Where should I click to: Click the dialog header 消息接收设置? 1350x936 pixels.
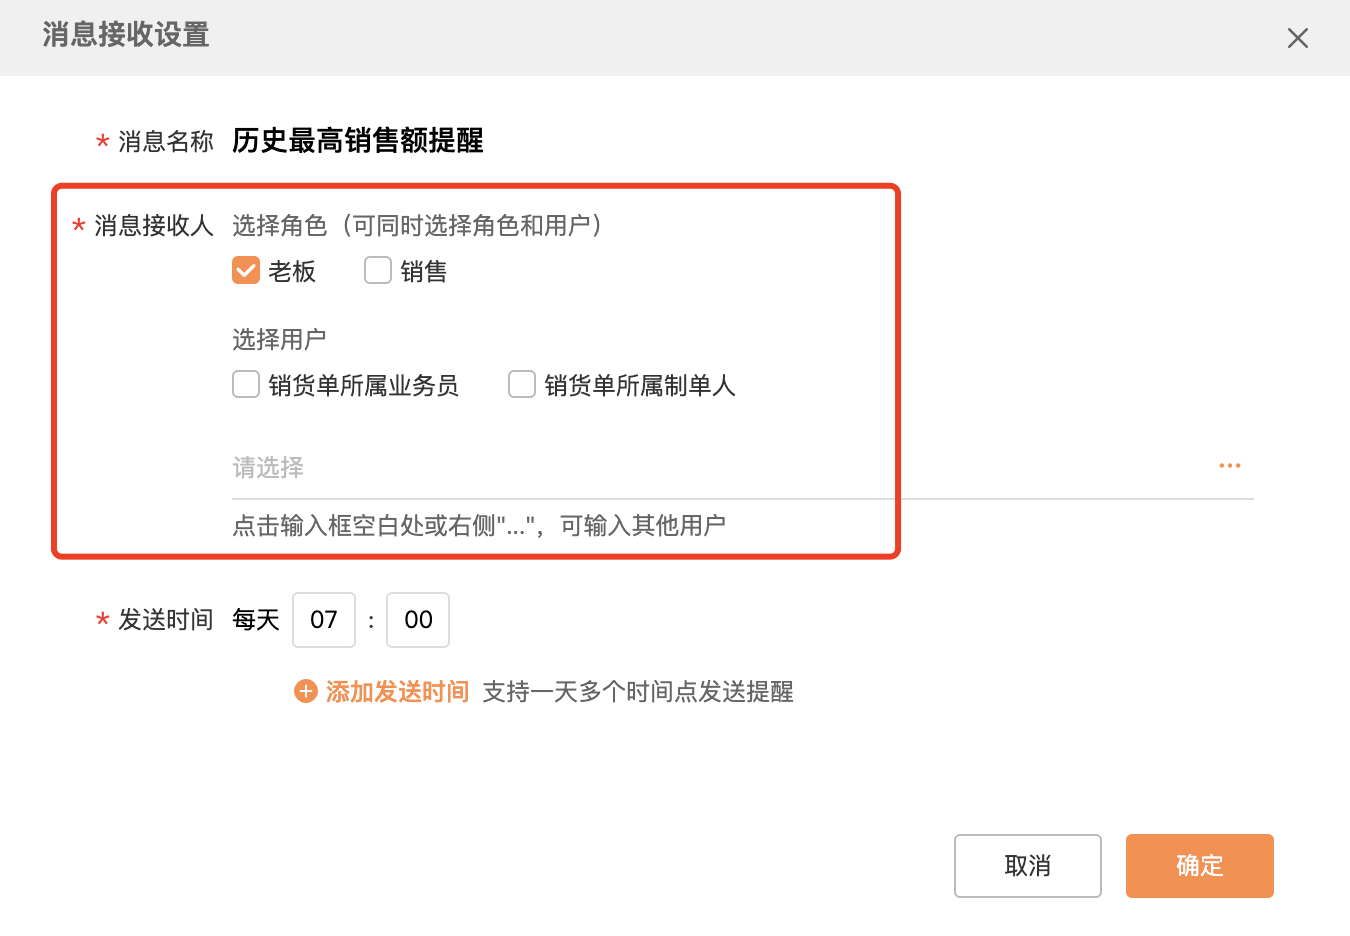(x=125, y=36)
